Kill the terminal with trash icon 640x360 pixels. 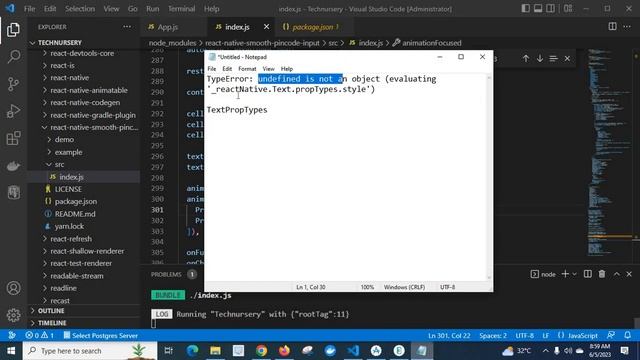click(x=602, y=274)
